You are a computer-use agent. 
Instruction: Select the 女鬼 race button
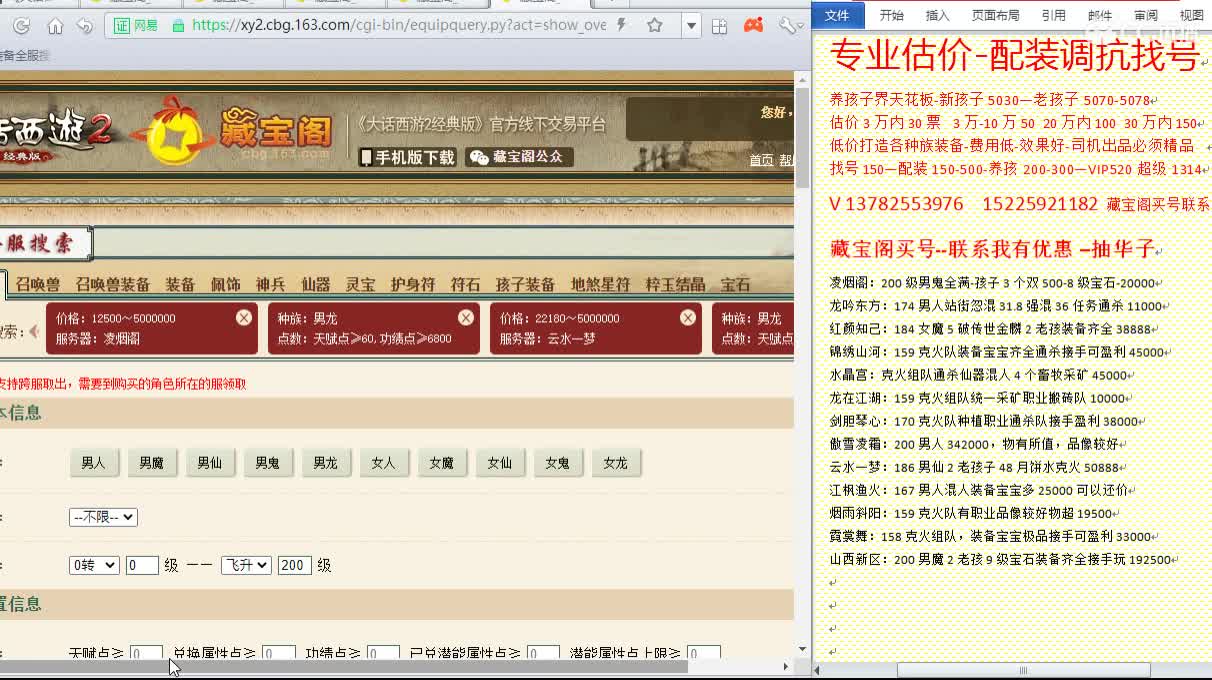tap(557, 463)
